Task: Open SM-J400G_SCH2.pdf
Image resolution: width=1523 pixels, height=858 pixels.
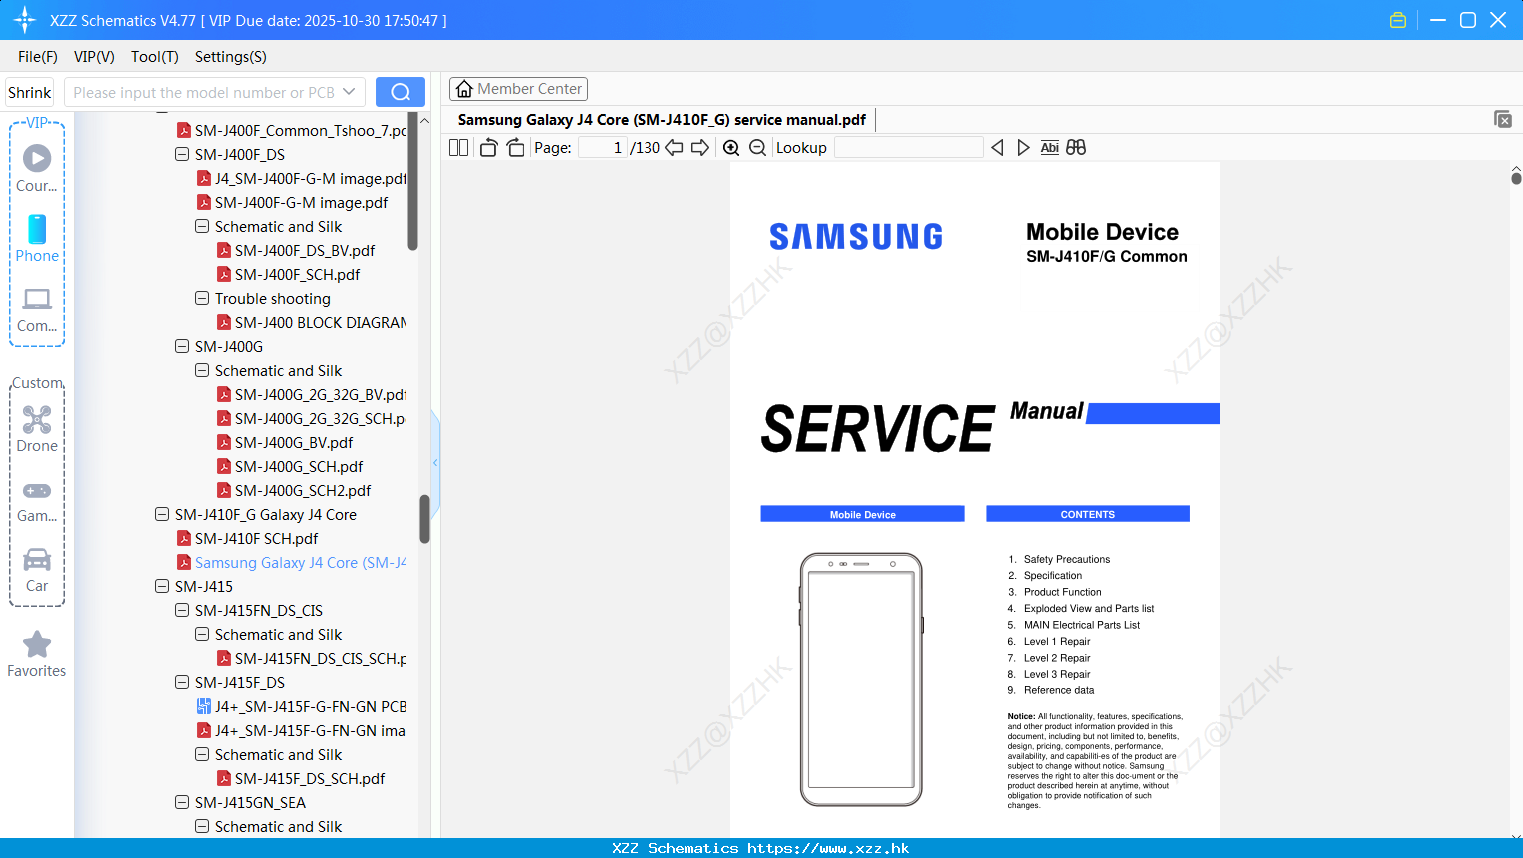Action: coord(303,491)
